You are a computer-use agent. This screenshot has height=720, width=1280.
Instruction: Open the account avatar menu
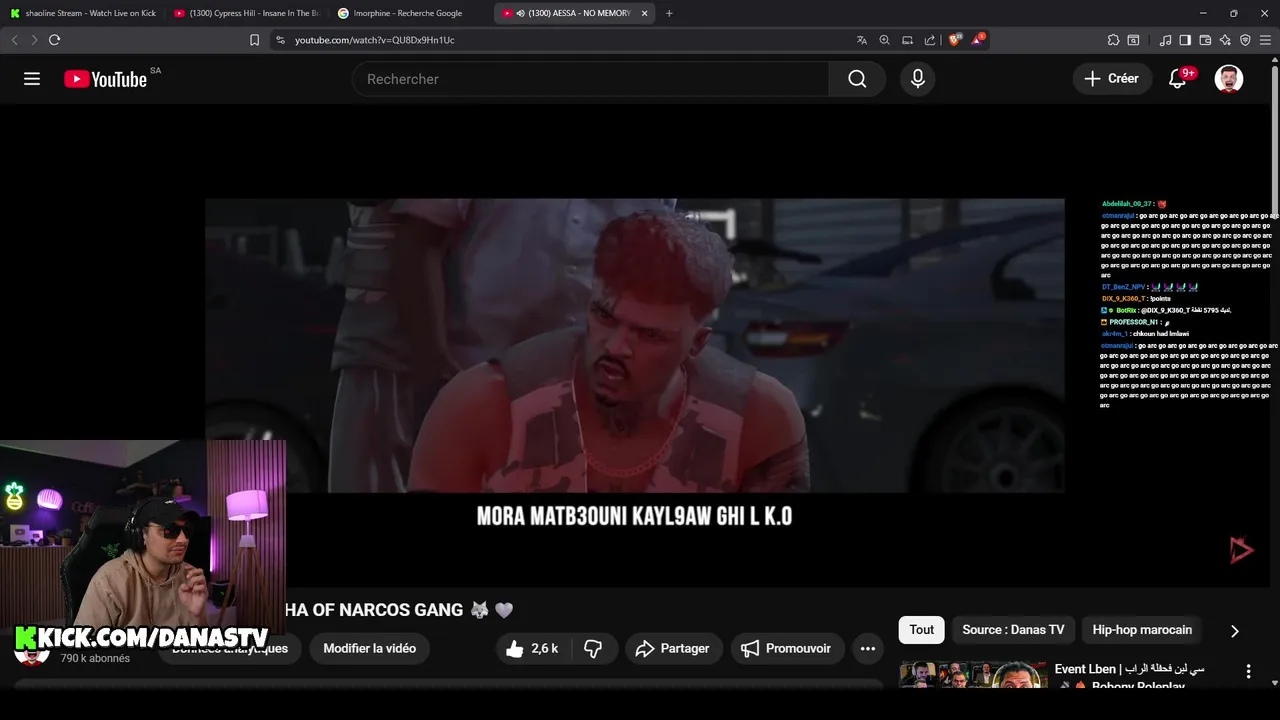[1229, 79]
